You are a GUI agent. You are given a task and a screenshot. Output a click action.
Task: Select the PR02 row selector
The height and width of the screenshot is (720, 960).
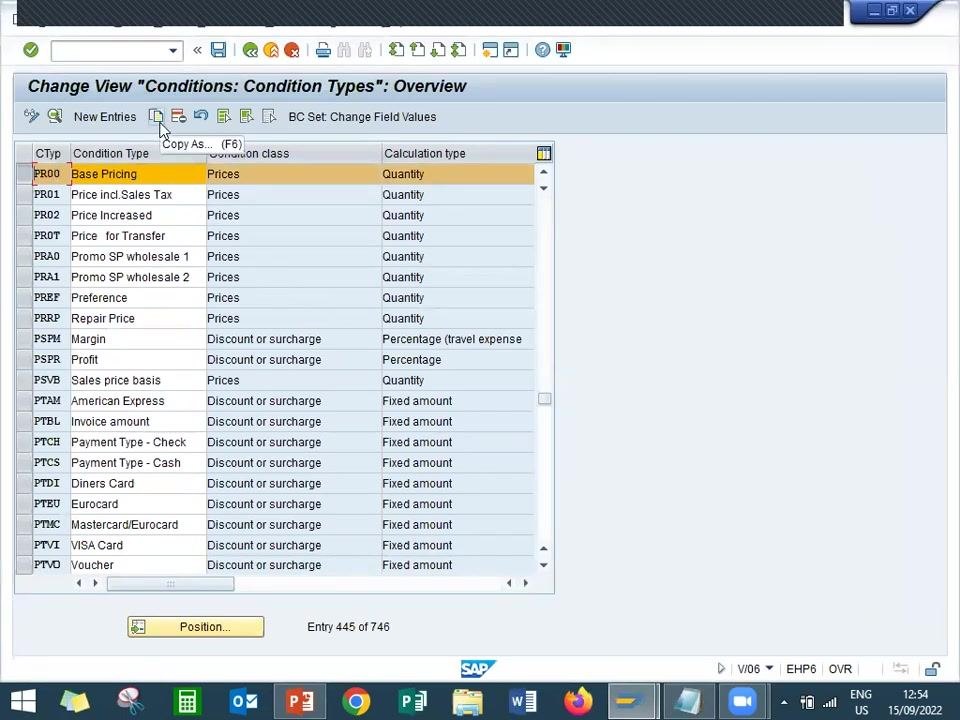coord(24,216)
